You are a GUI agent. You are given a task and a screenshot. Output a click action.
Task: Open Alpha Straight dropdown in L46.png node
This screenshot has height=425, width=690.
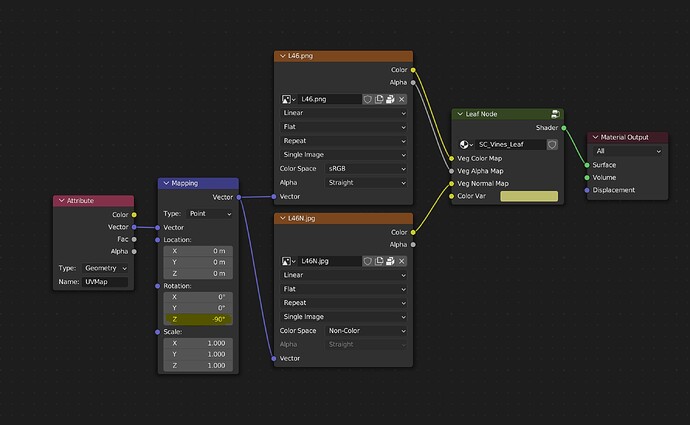coord(366,183)
